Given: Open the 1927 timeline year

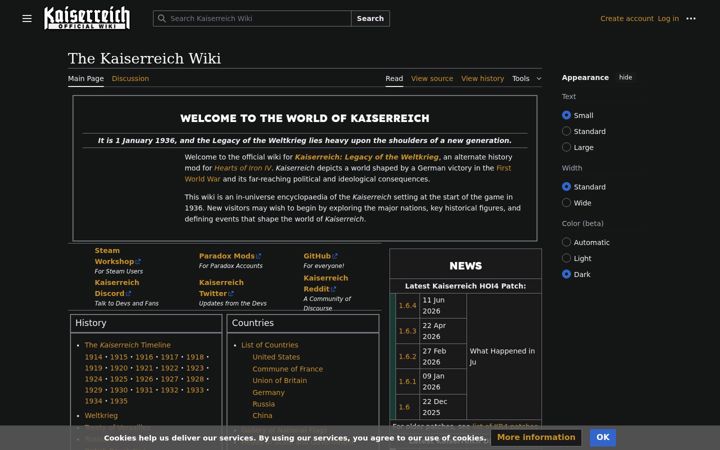Looking at the screenshot, I should 169,379.
